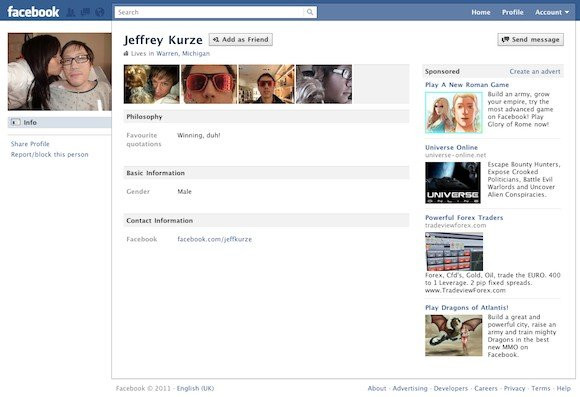Open the red sunglasses photo thumbnail
580x397 pixels.
click(x=209, y=84)
